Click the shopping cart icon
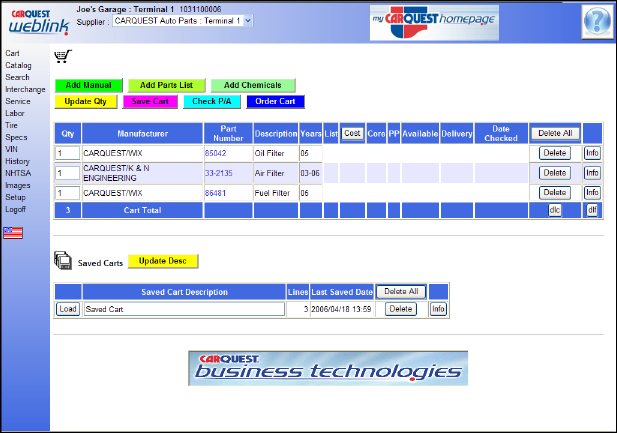Viewport: 617px width, 433px height. [63, 56]
